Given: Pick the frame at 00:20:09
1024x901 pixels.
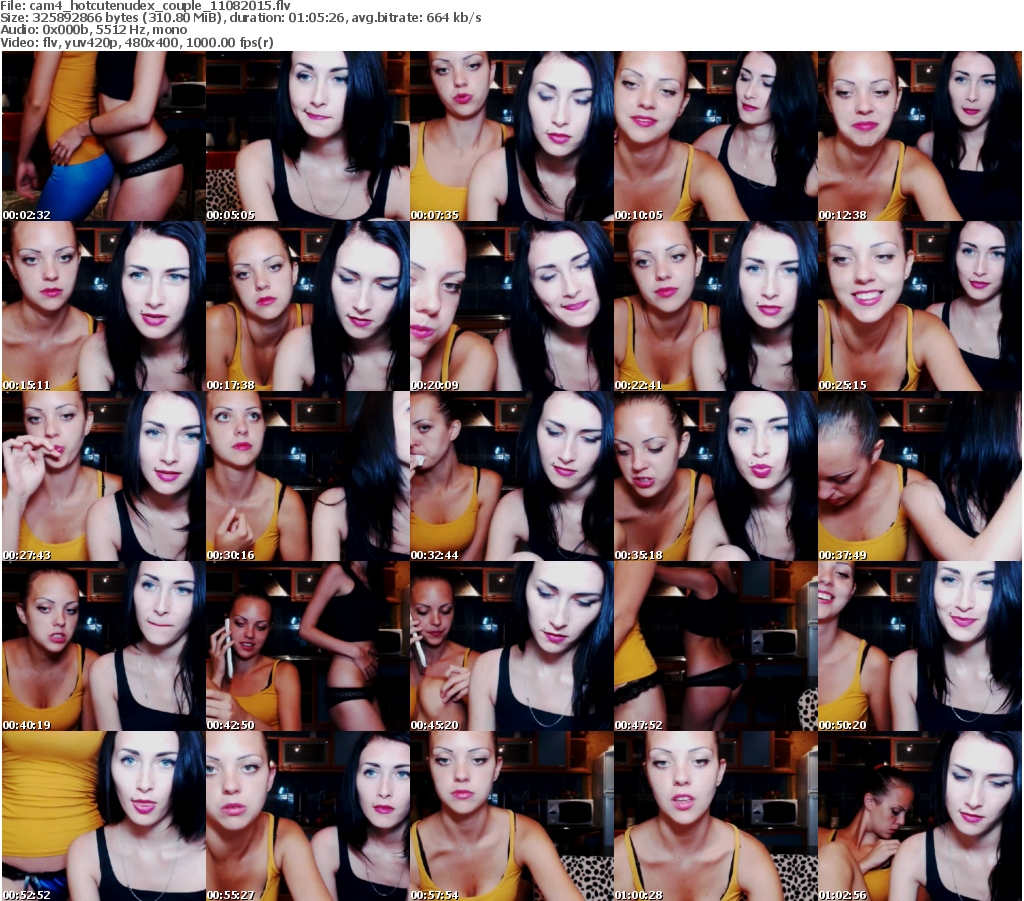Looking at the screenshot, I should (x=512, y=306).
